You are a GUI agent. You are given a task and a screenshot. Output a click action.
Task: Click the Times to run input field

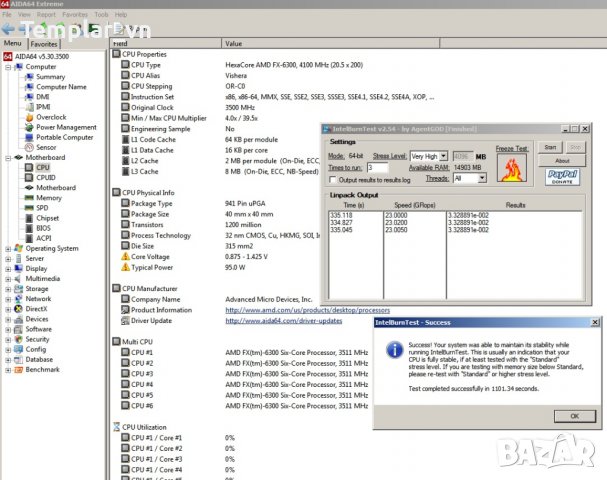377,168
